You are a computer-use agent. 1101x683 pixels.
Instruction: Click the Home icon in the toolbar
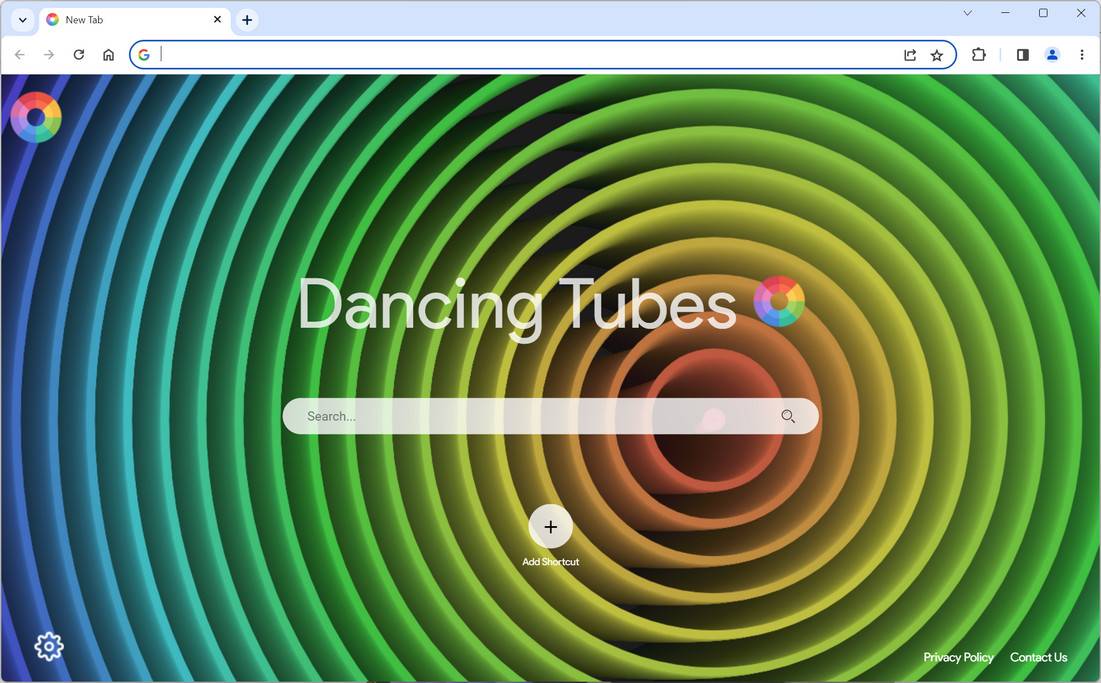[109, 55]
